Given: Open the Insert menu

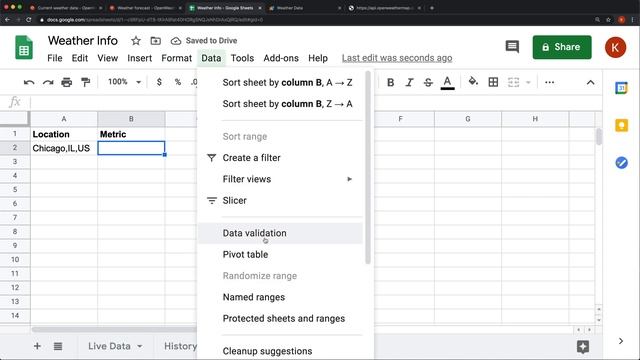Looking at the screenshot, I should [x=140, y=58].
